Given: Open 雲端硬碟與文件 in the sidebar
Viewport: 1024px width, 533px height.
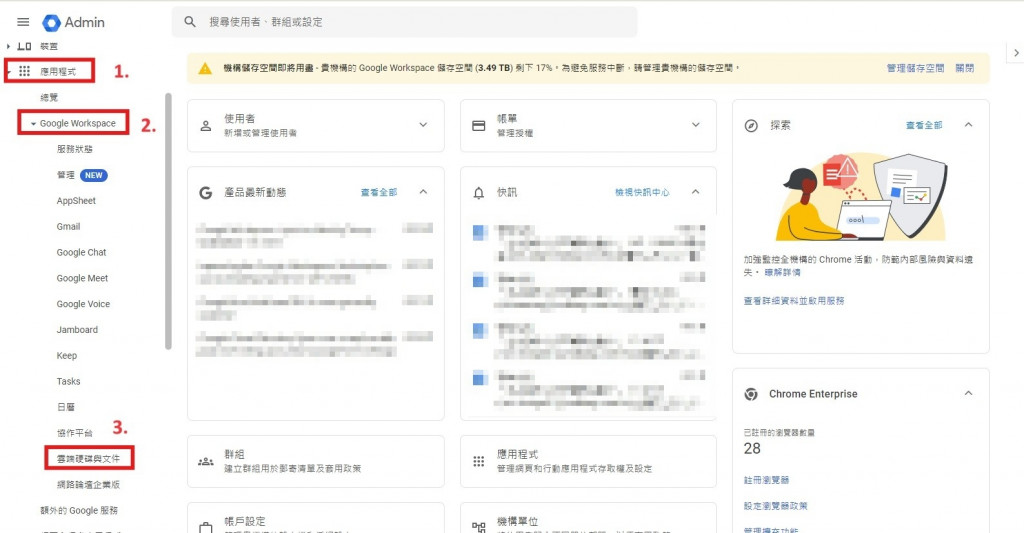Looking at the screenshot, I should [x=88, y=459].
